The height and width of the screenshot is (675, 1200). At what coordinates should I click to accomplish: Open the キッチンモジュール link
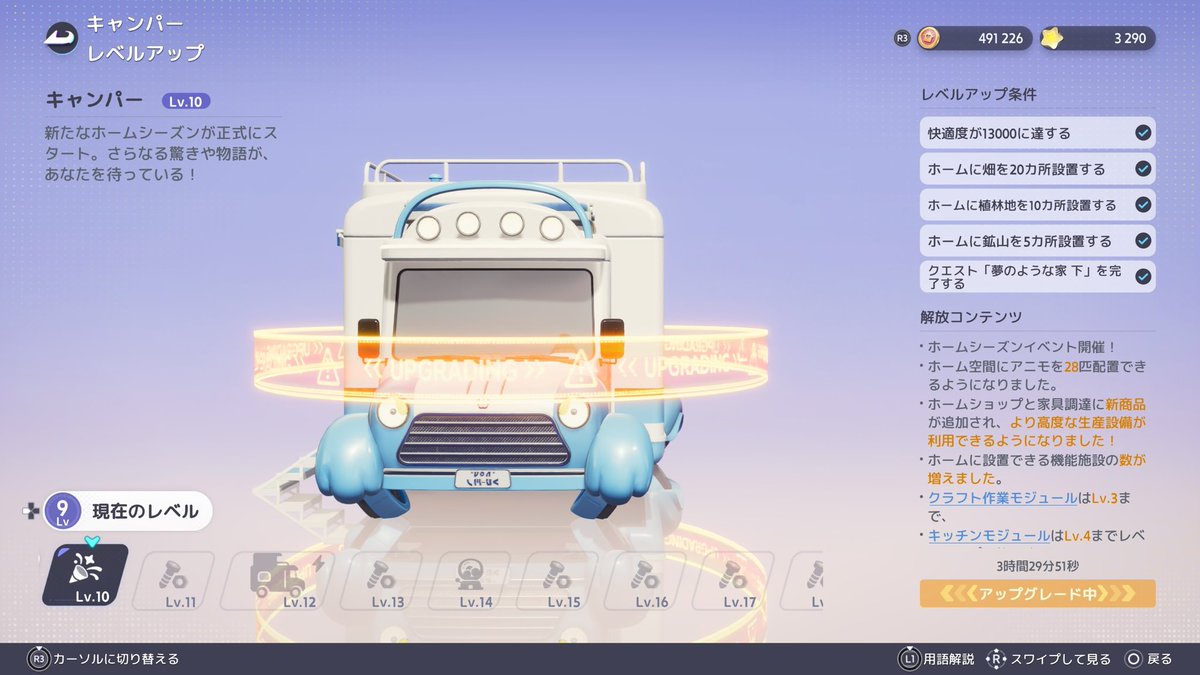pyautogui.click(x=989, y=536)
